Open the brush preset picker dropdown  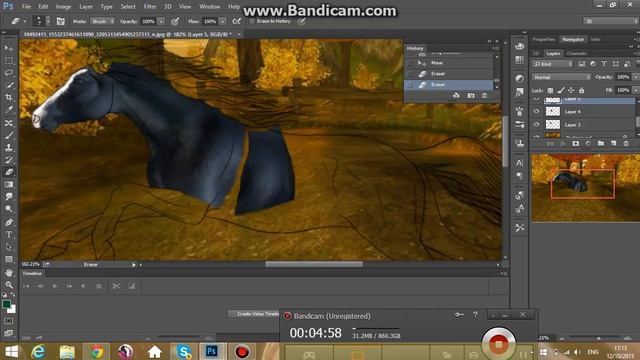click(48, 21)
